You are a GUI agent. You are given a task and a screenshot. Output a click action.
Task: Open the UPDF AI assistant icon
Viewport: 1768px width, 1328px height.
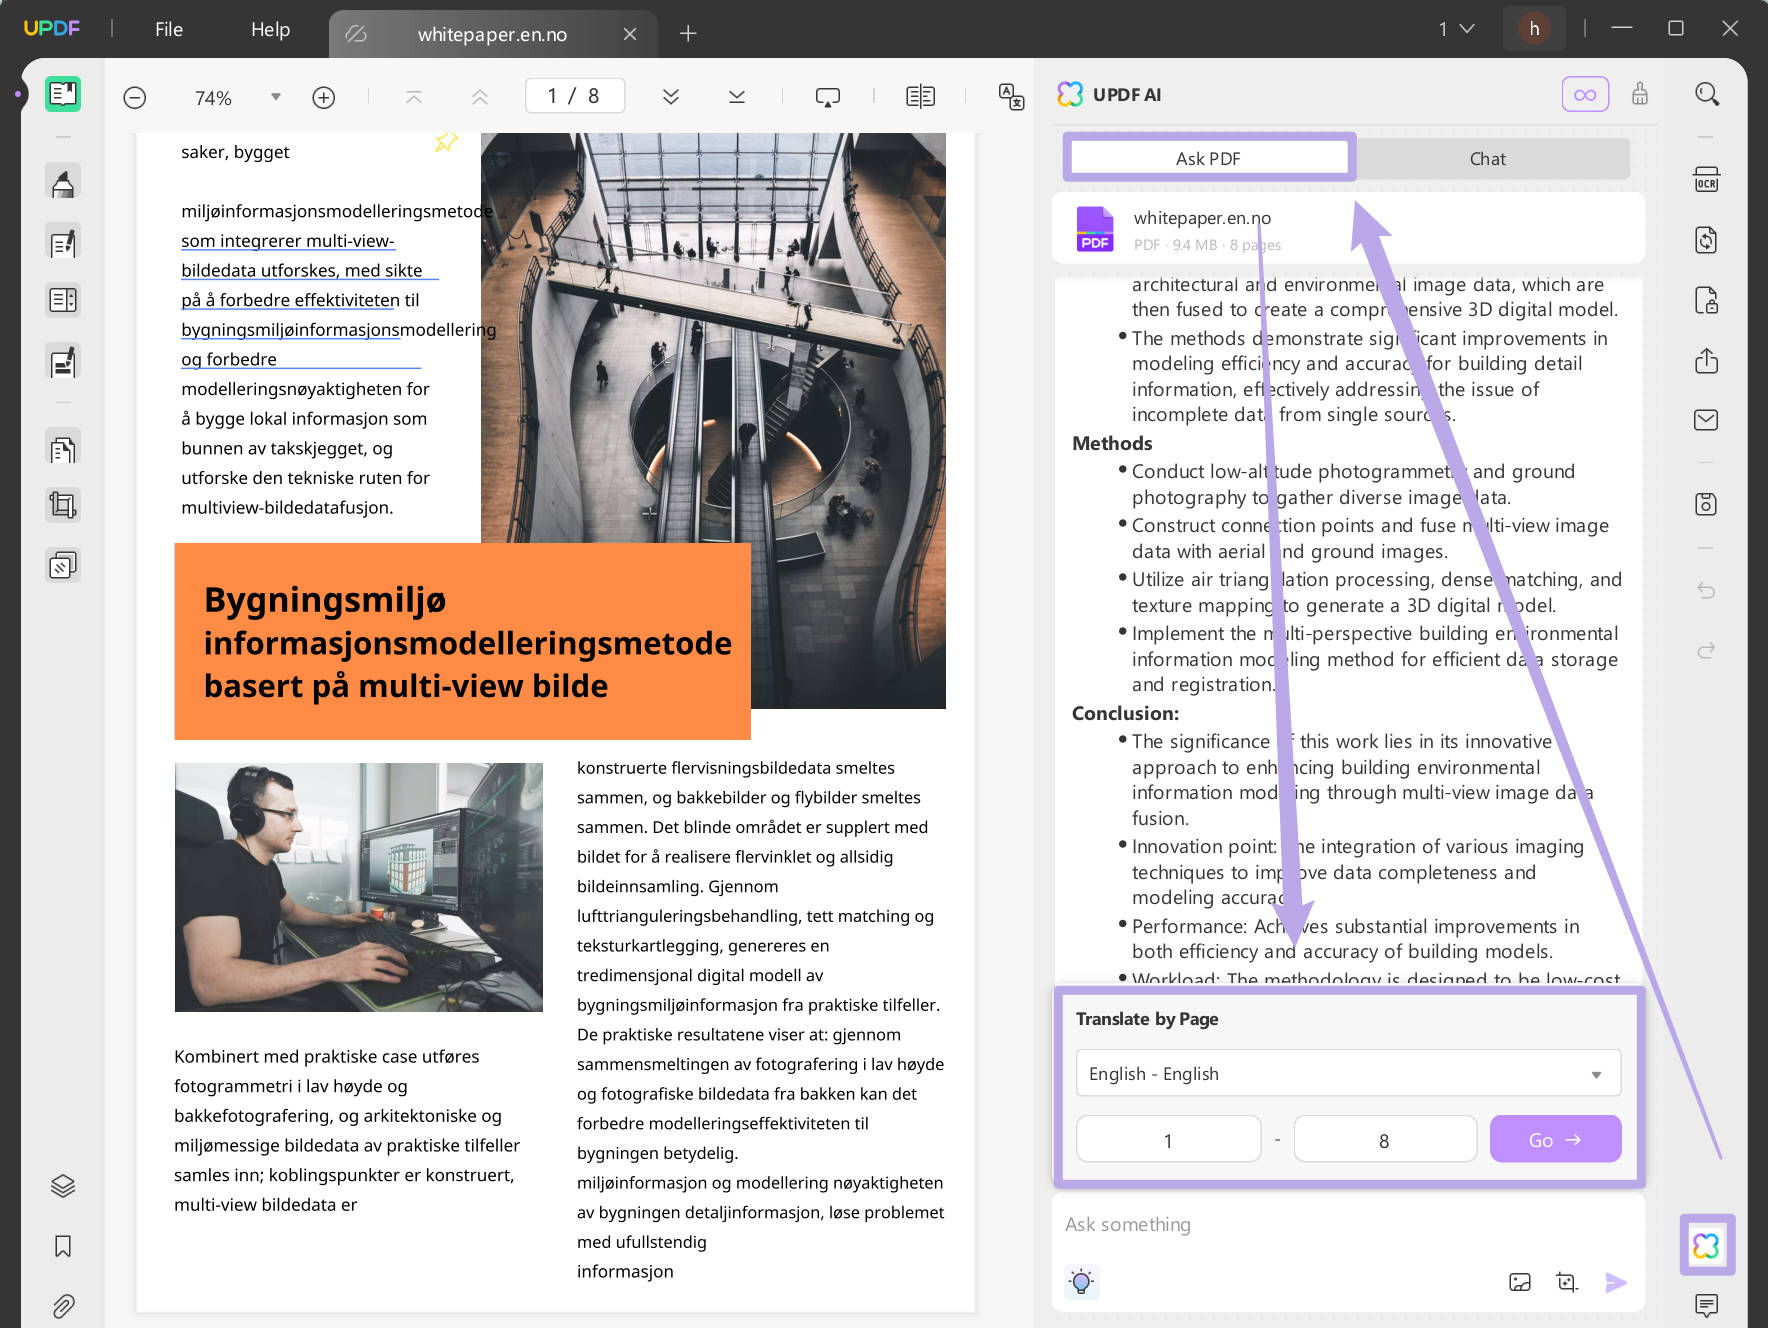click(1707, 1244)
